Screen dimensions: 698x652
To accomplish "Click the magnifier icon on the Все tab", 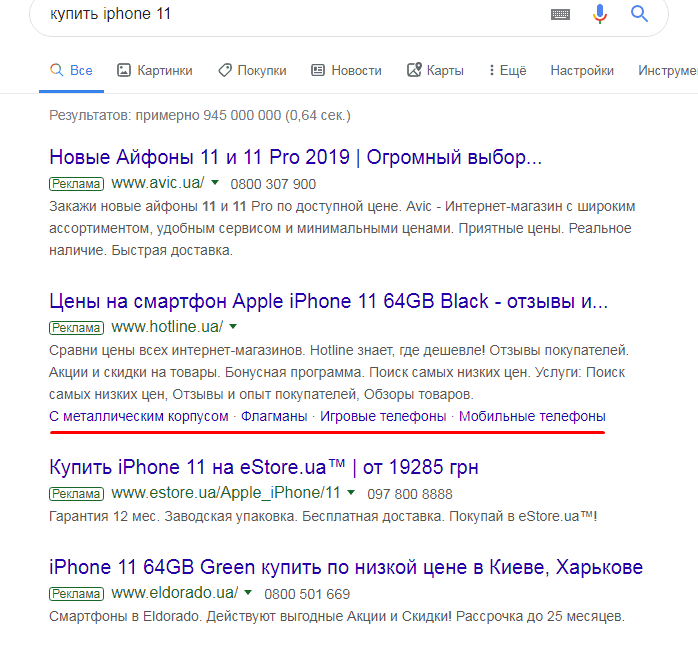I will [x=57, y=70].
